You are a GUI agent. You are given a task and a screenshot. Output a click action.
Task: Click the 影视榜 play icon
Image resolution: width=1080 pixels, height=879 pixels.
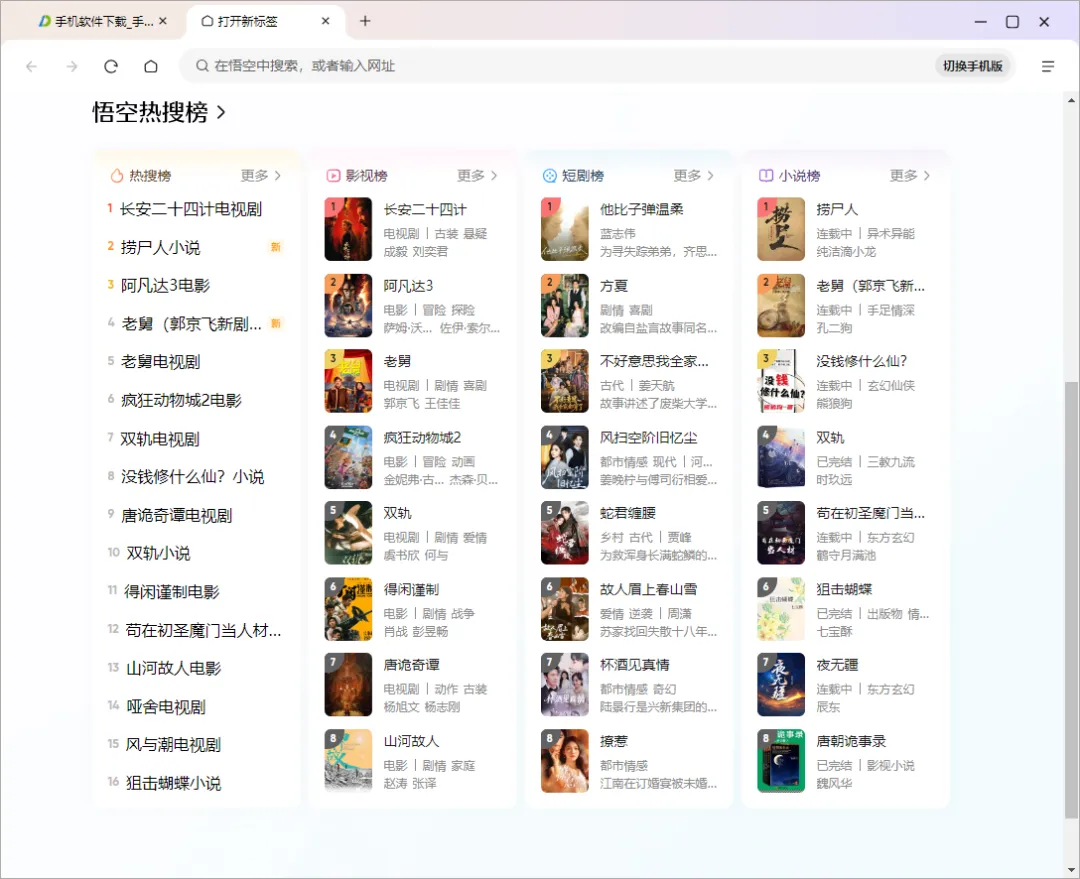point(333,176)
